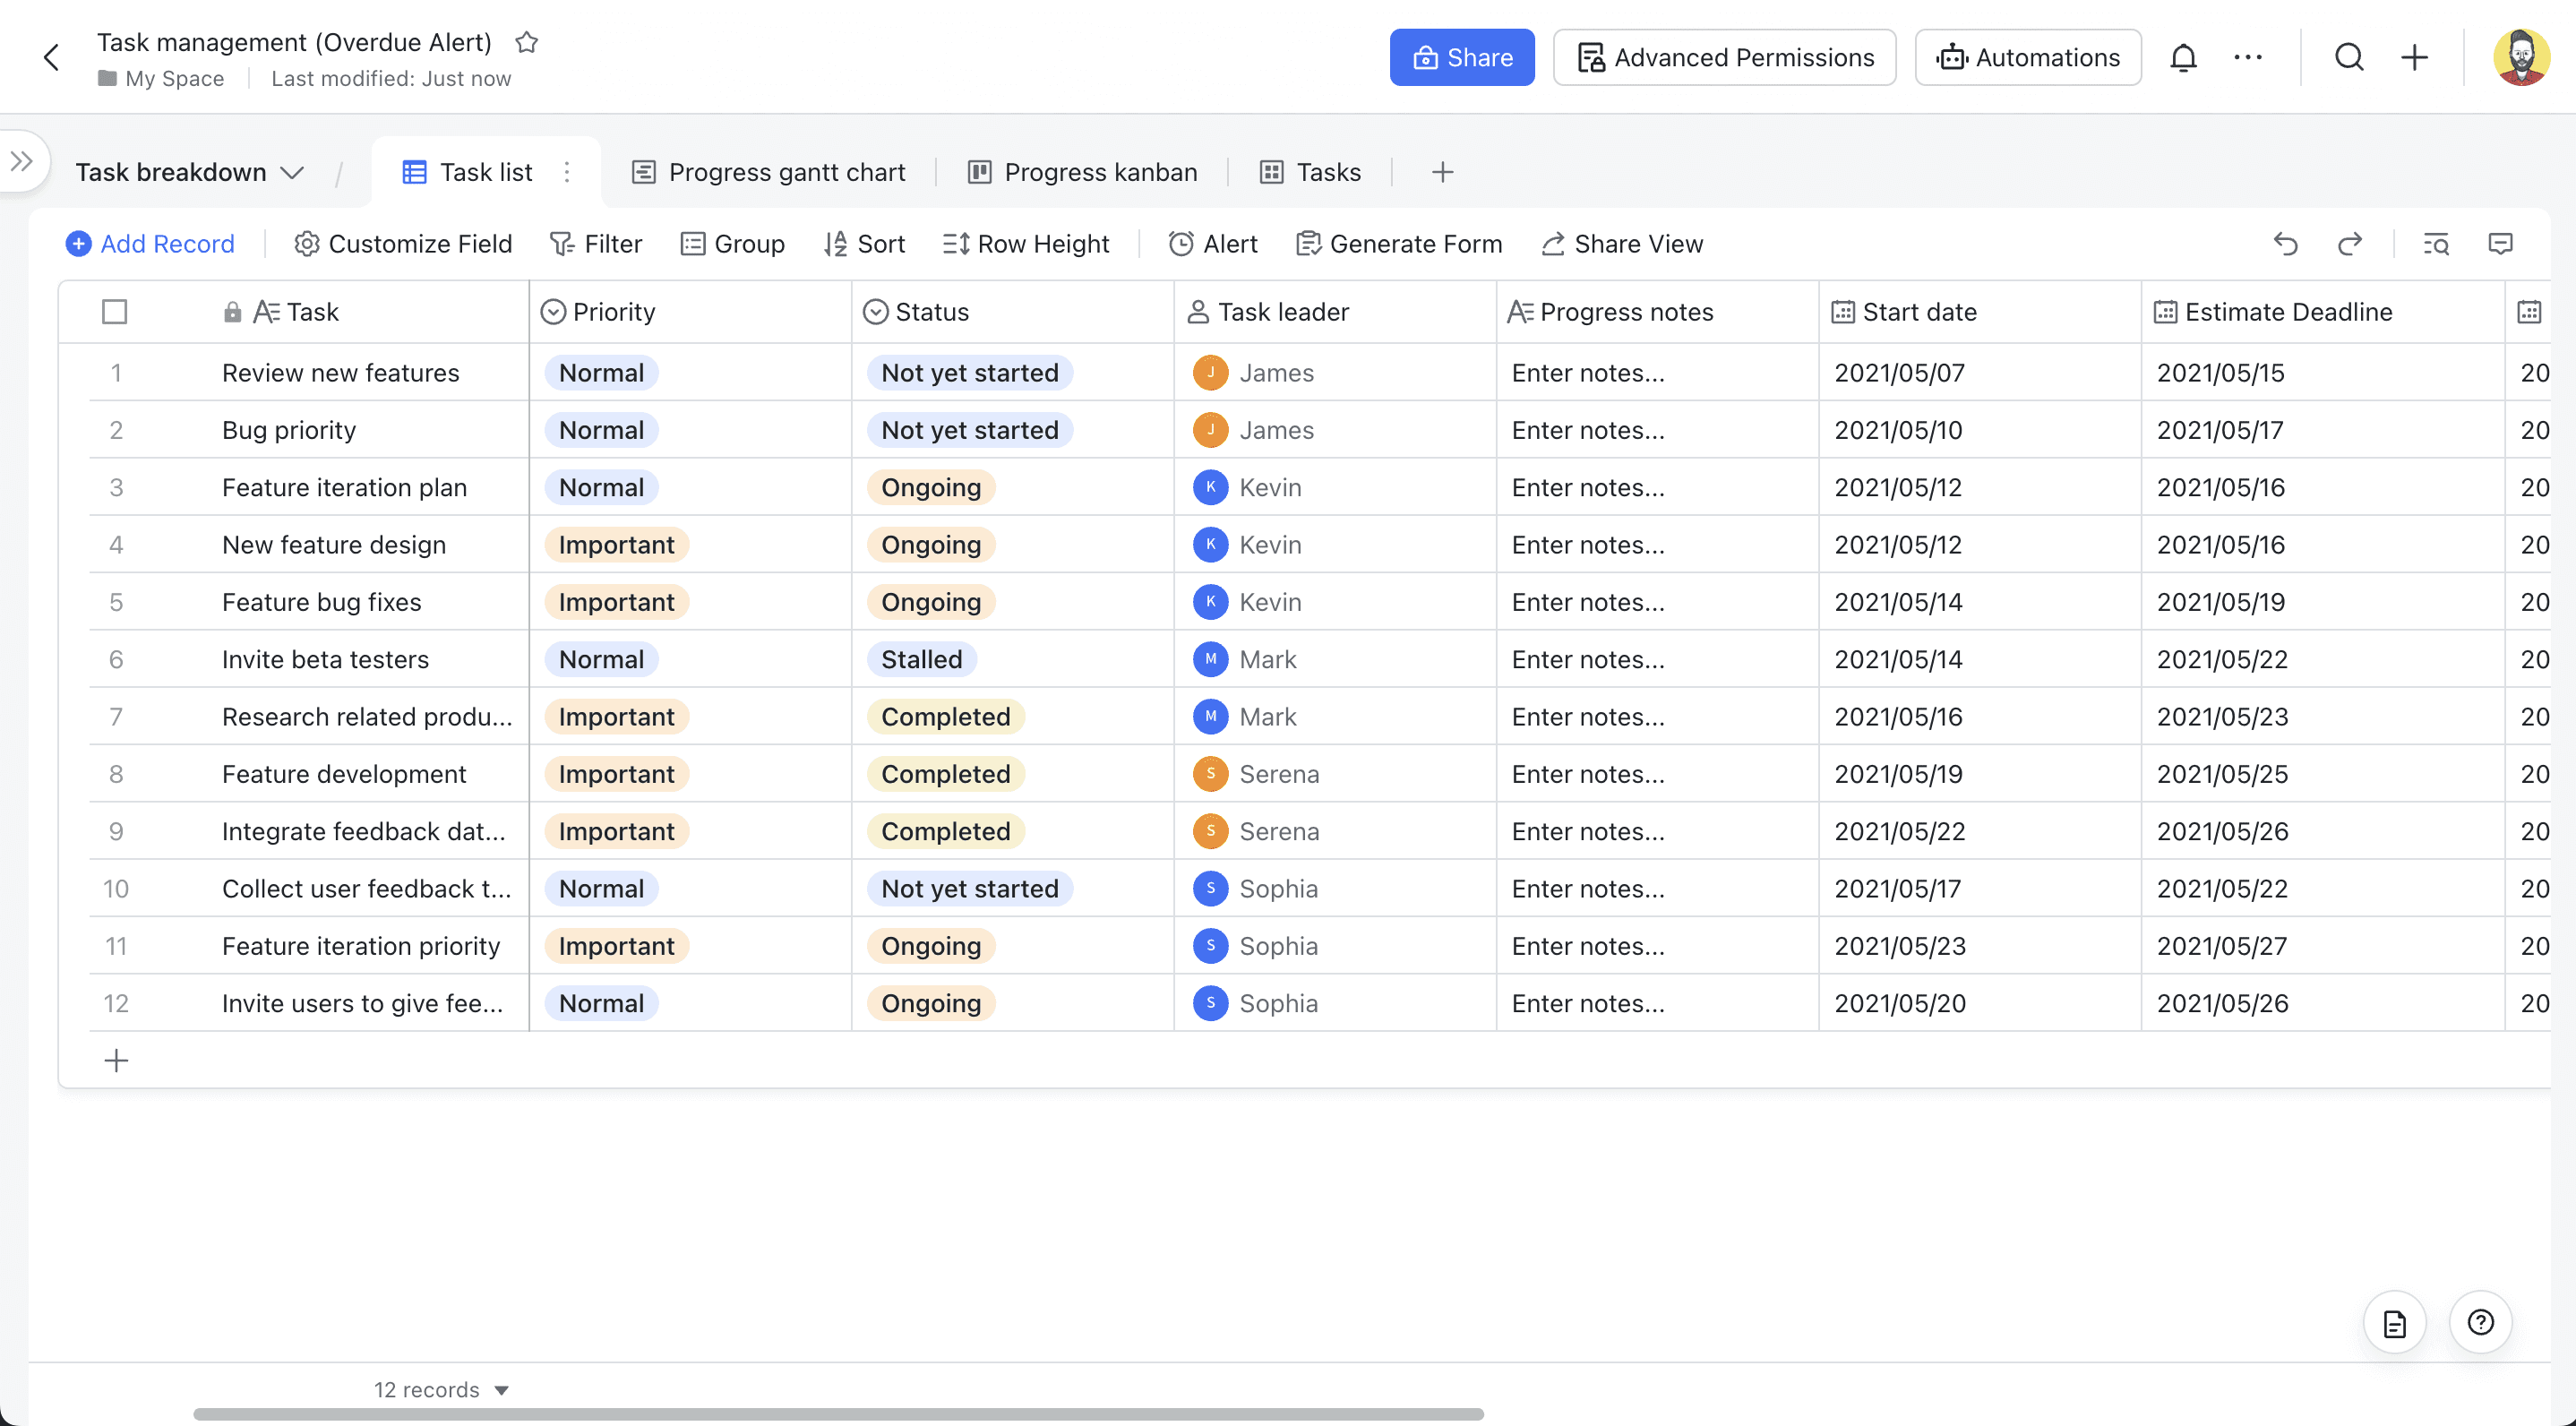2576x1426 pixels.
Task: Click the Add Record button
Action: click(150, 244)
